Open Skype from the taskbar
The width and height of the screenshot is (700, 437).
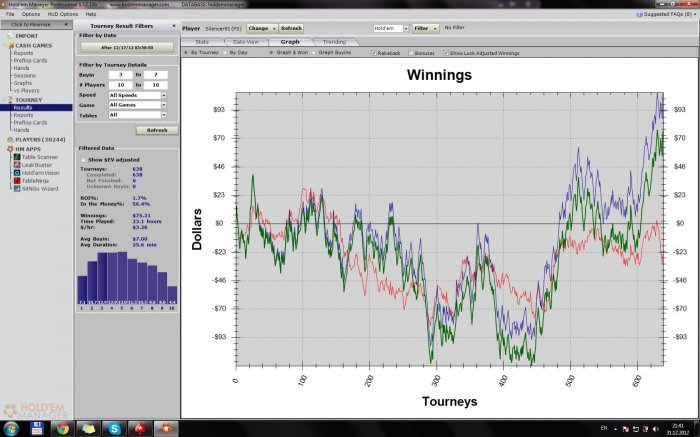[114, 429]
